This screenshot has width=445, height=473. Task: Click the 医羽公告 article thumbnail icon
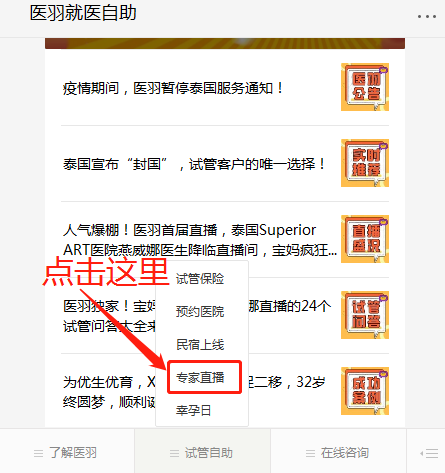(x=365, y=87)
